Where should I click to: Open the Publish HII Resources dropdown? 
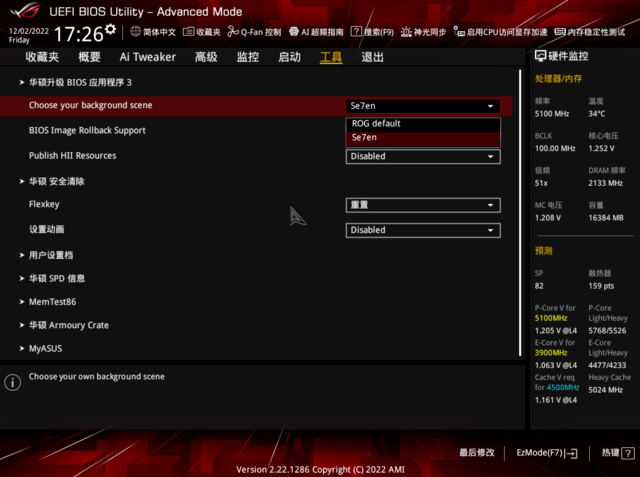pos(423,156)
